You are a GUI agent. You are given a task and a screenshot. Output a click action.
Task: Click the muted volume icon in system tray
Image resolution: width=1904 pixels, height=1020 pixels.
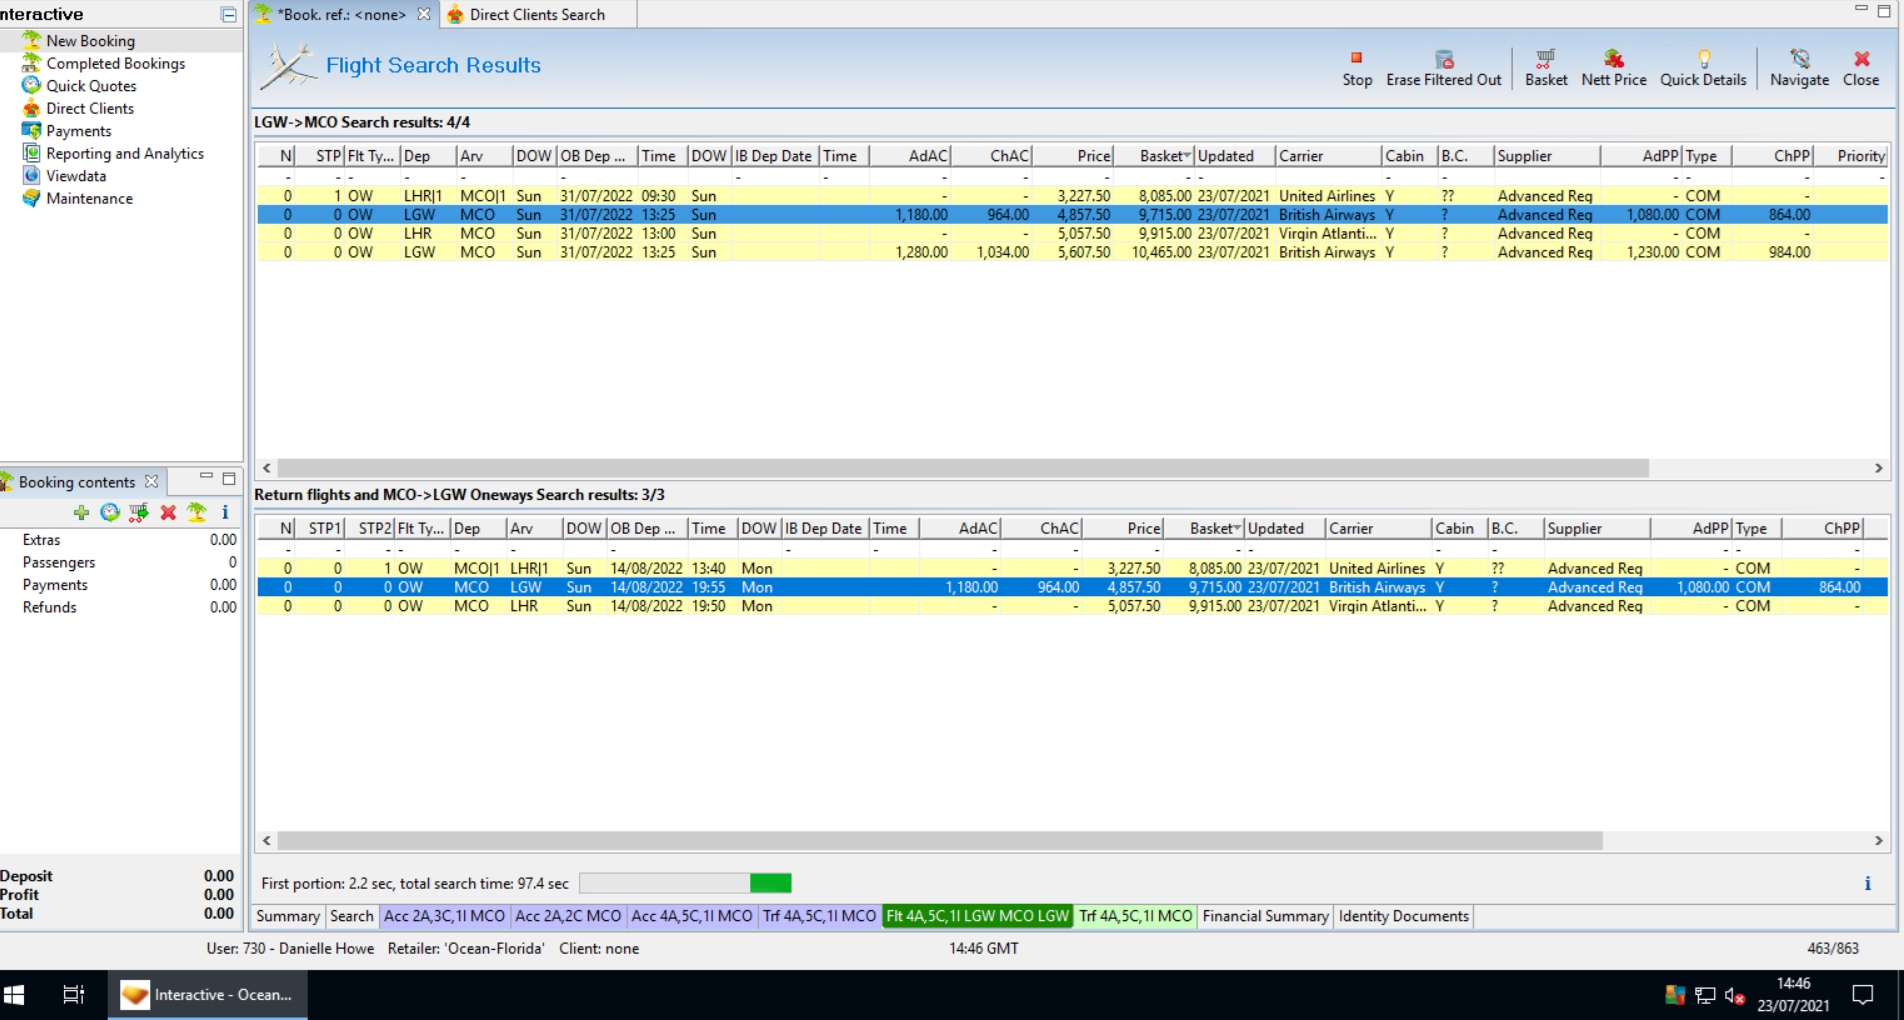[x=1735, y=995]
